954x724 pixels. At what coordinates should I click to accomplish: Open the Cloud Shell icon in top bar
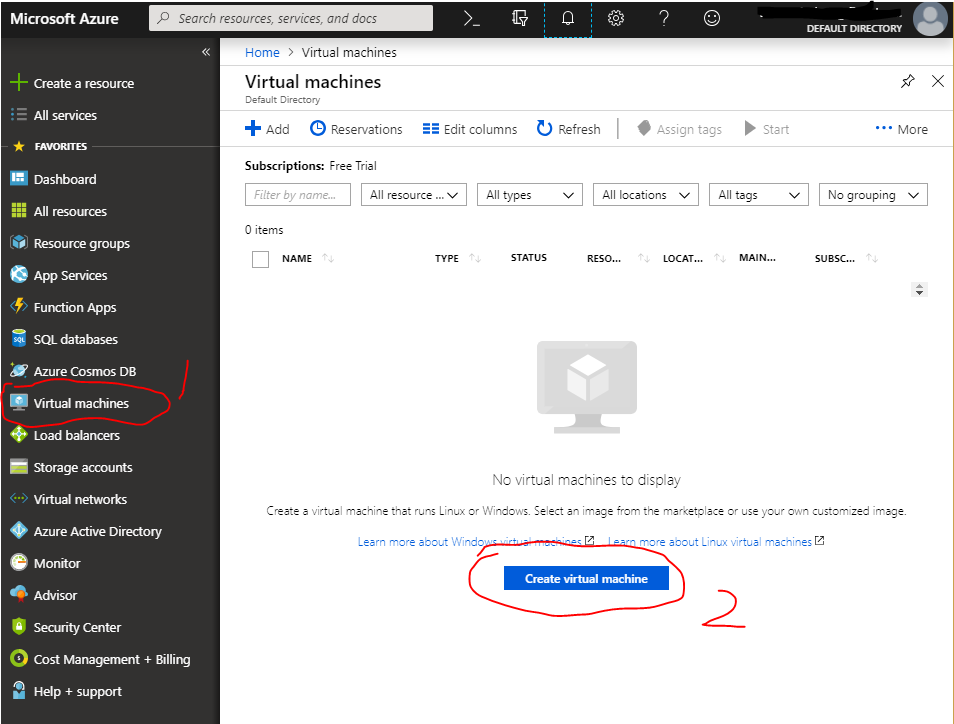470,18
